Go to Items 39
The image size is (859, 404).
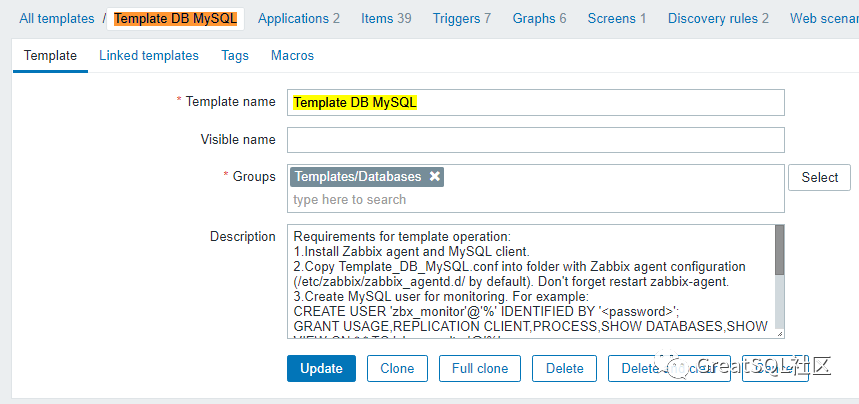386,18
